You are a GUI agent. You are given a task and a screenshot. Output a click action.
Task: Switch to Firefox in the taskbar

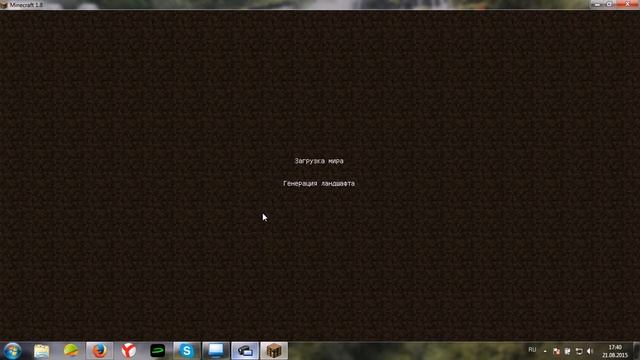(x=99, y=351)
